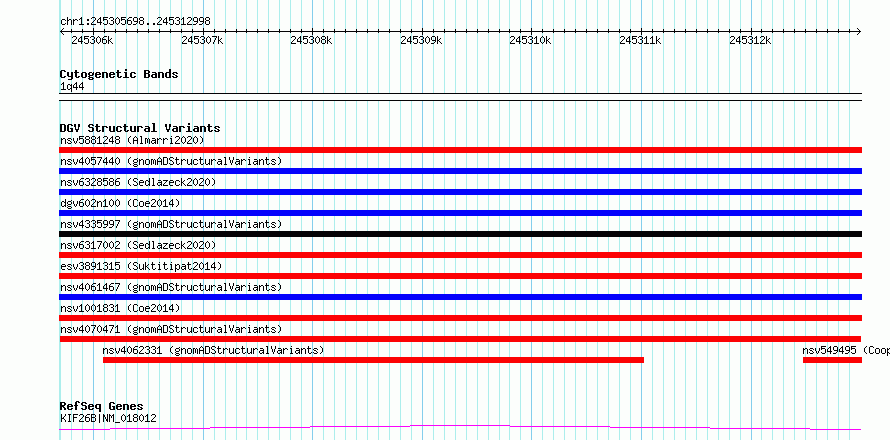This screenshot has height=440, width=890.
Task: Click the right arrowhead of the ruler
Action: click(x=859, y=32)
